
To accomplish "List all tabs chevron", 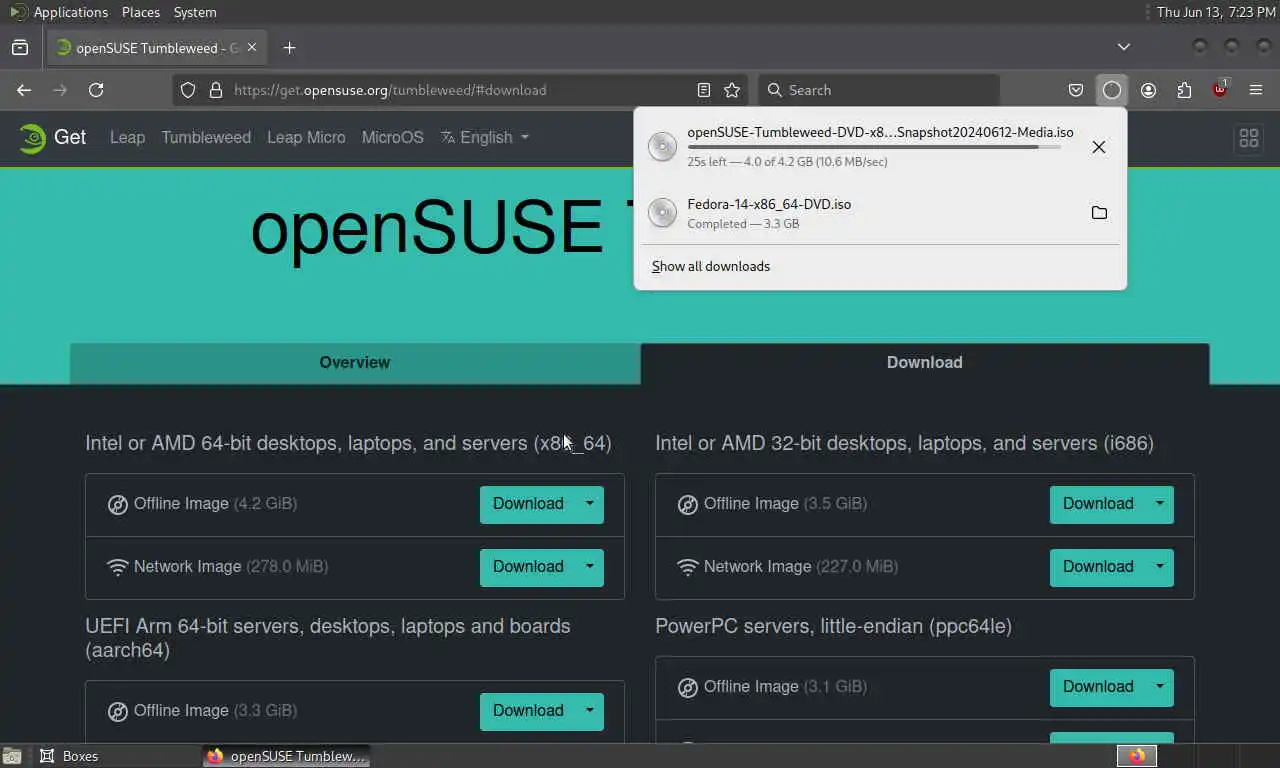I will (x=1124, y=47).
